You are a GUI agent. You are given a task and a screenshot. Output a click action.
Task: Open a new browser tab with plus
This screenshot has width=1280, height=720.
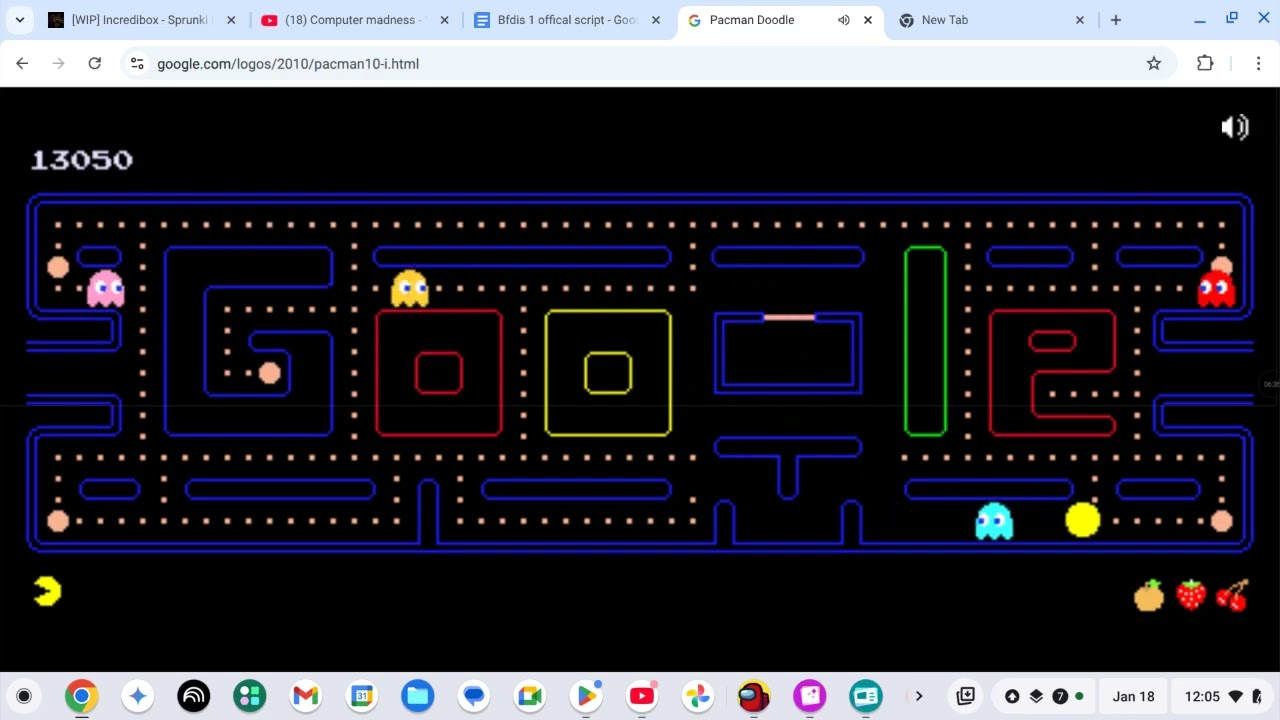coord(1116,20)
